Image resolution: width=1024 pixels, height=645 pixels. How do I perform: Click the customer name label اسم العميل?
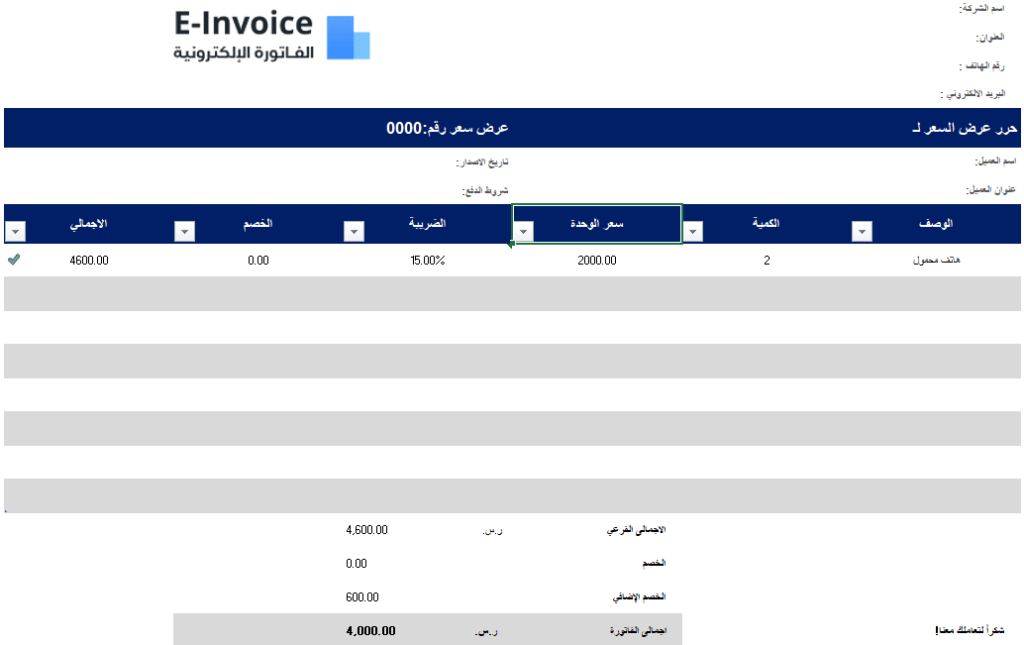point(996,162)
